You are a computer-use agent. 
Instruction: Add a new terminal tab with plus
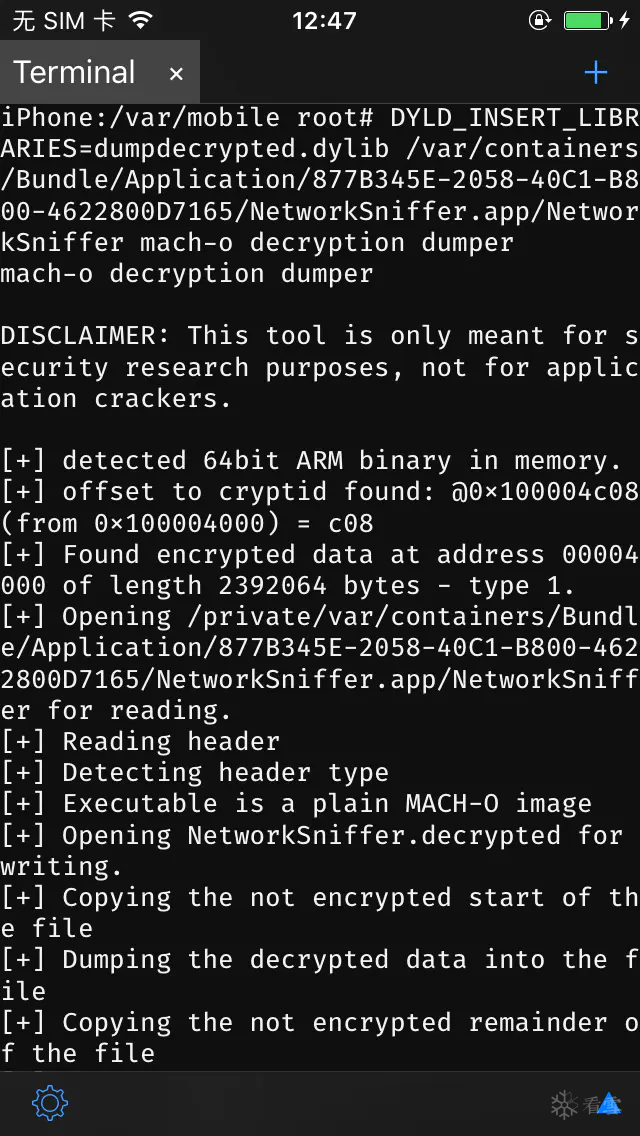[x=596, y=72]
